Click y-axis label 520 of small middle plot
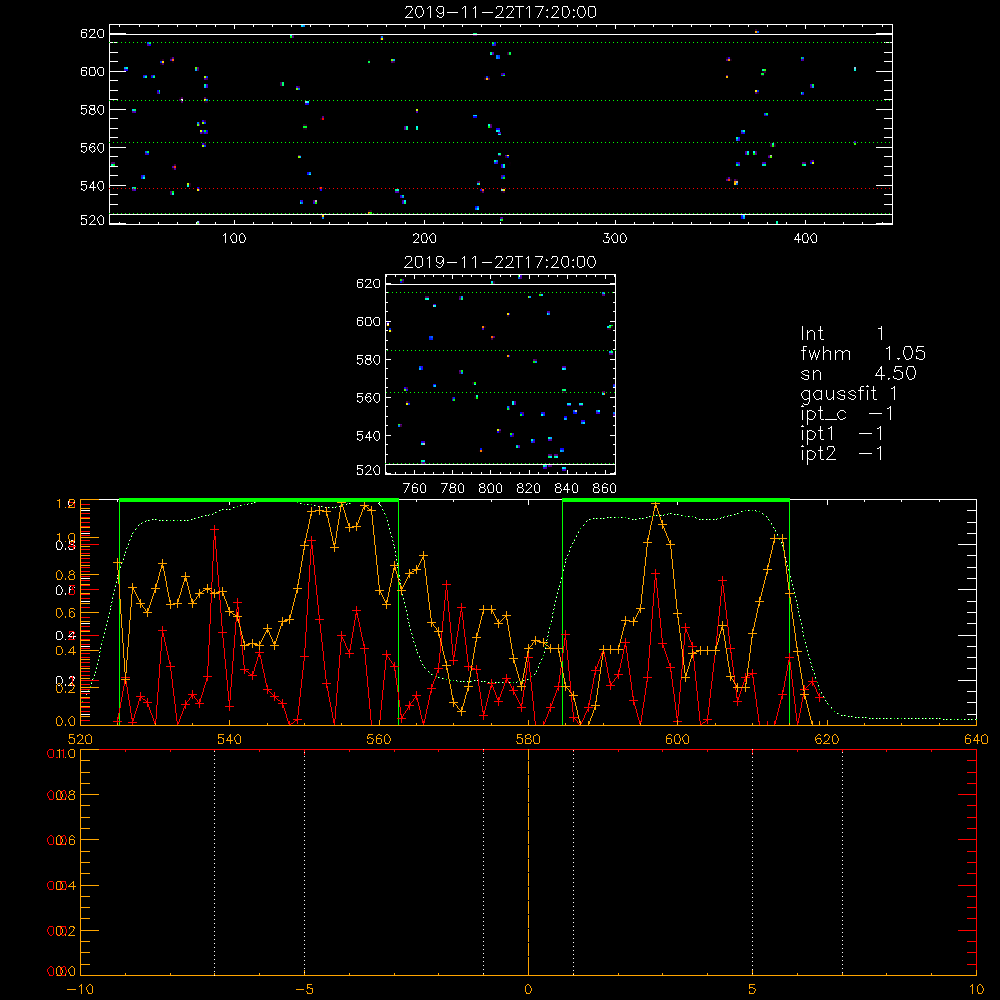1000x1000 pixels. [x=369, y=470]
